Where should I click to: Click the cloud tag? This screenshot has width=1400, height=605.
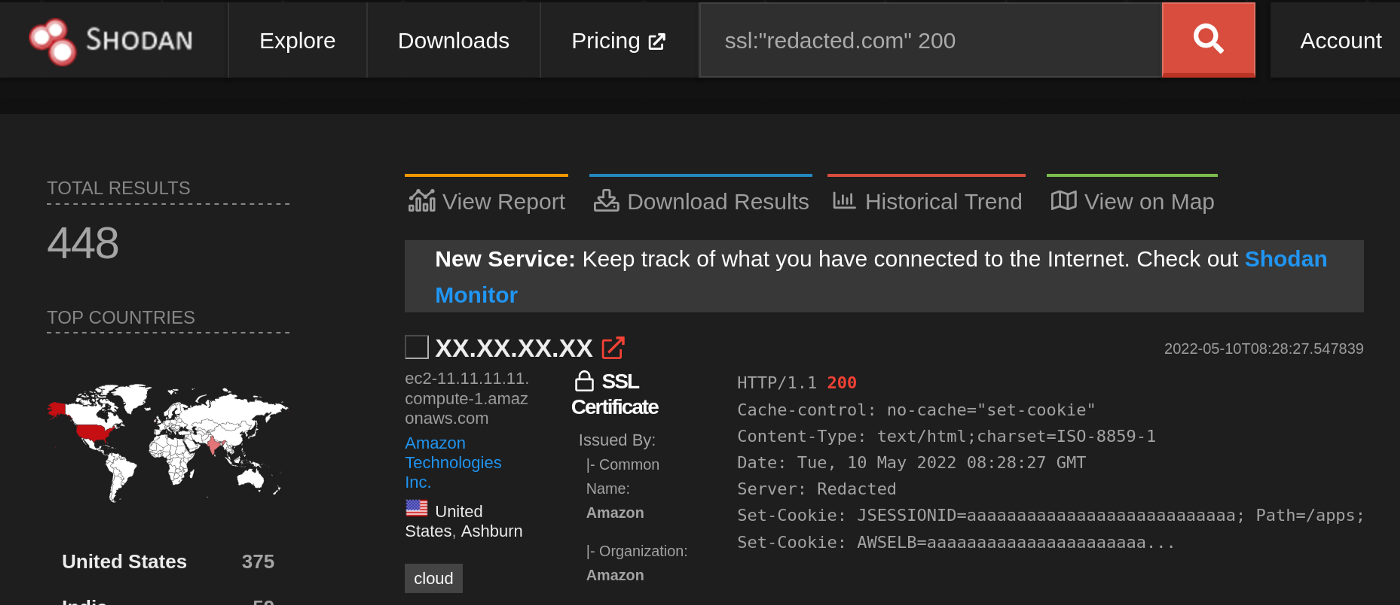click(434, 578)
